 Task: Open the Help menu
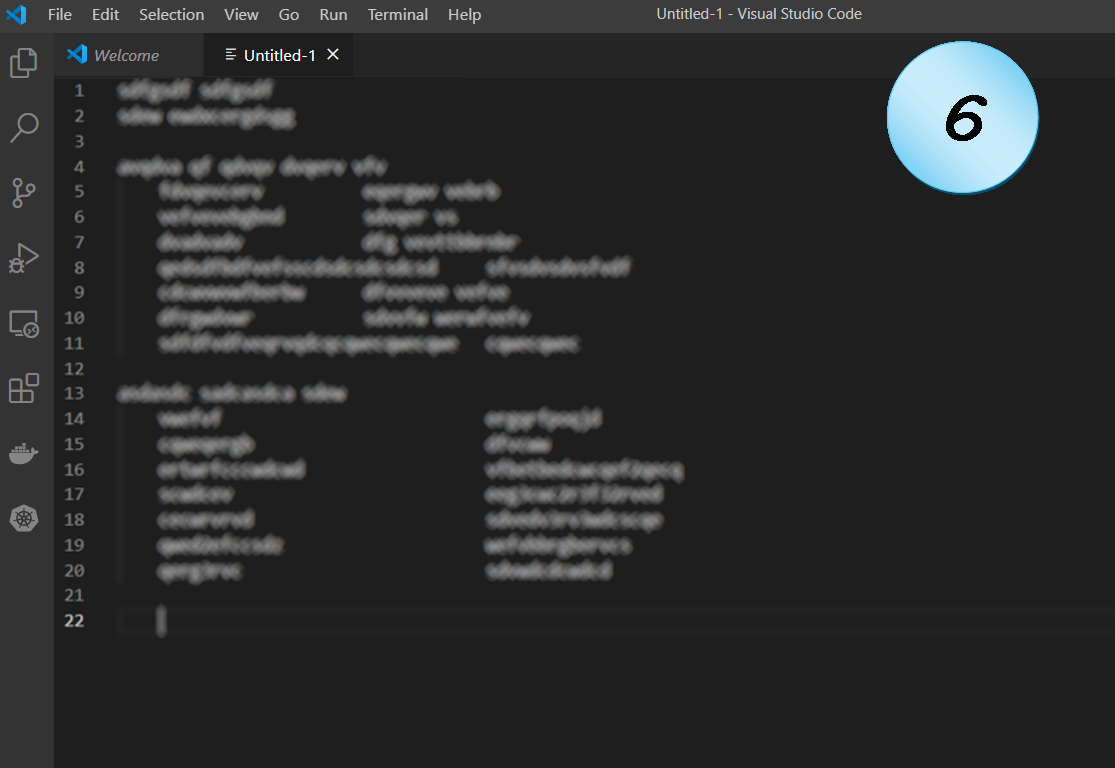pyautogui.click(x=464, y=15)
